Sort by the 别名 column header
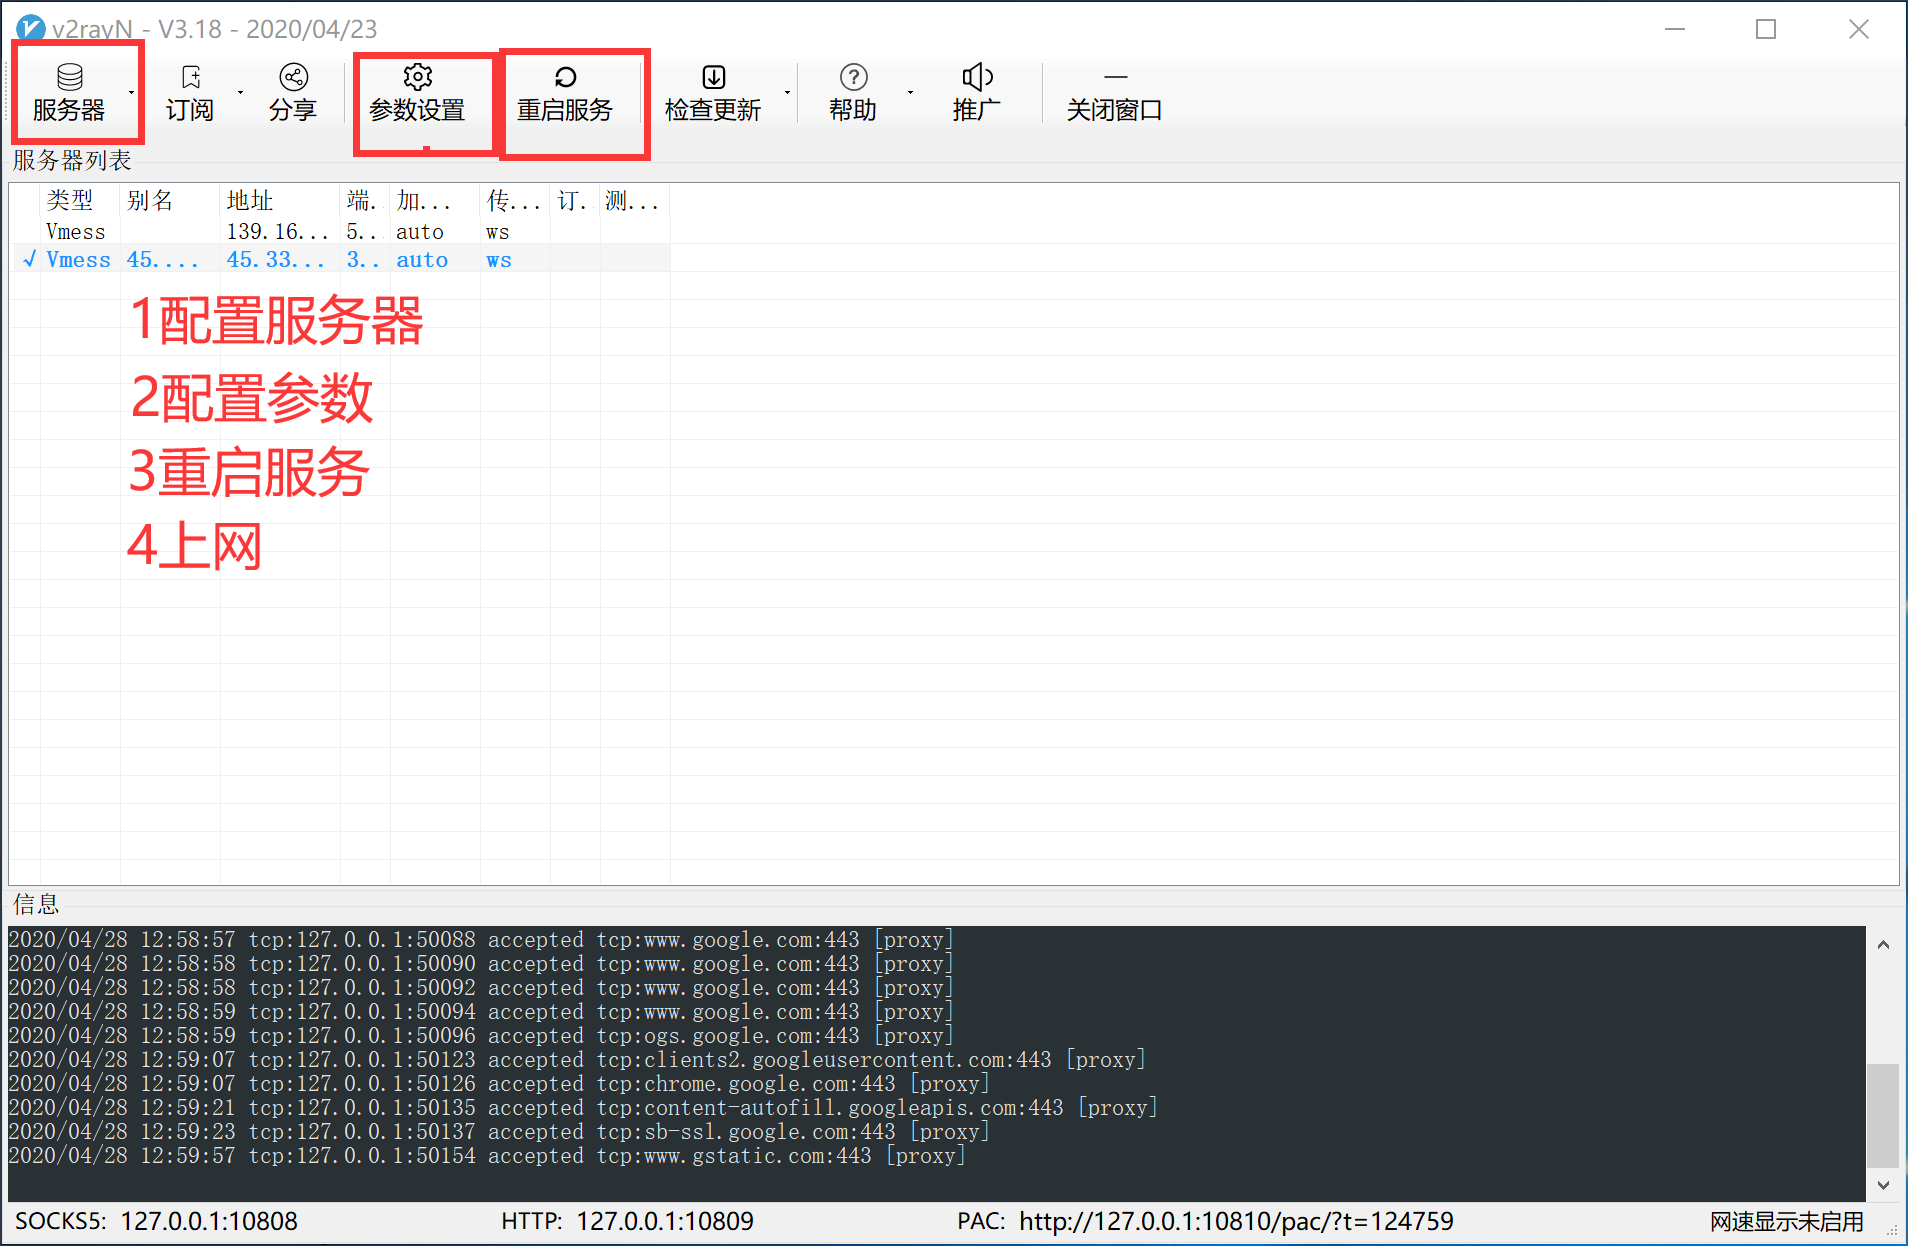This screenshot has height=1246, width=1908. click(170, 201)
